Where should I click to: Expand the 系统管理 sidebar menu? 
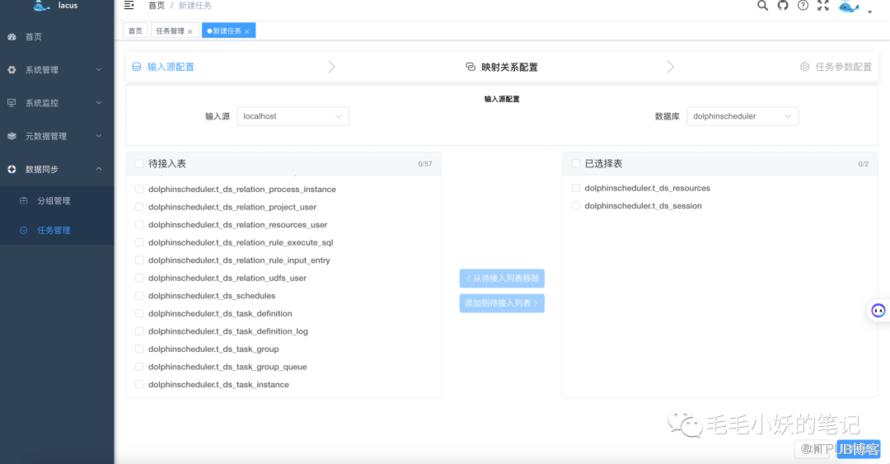(57, 70)
